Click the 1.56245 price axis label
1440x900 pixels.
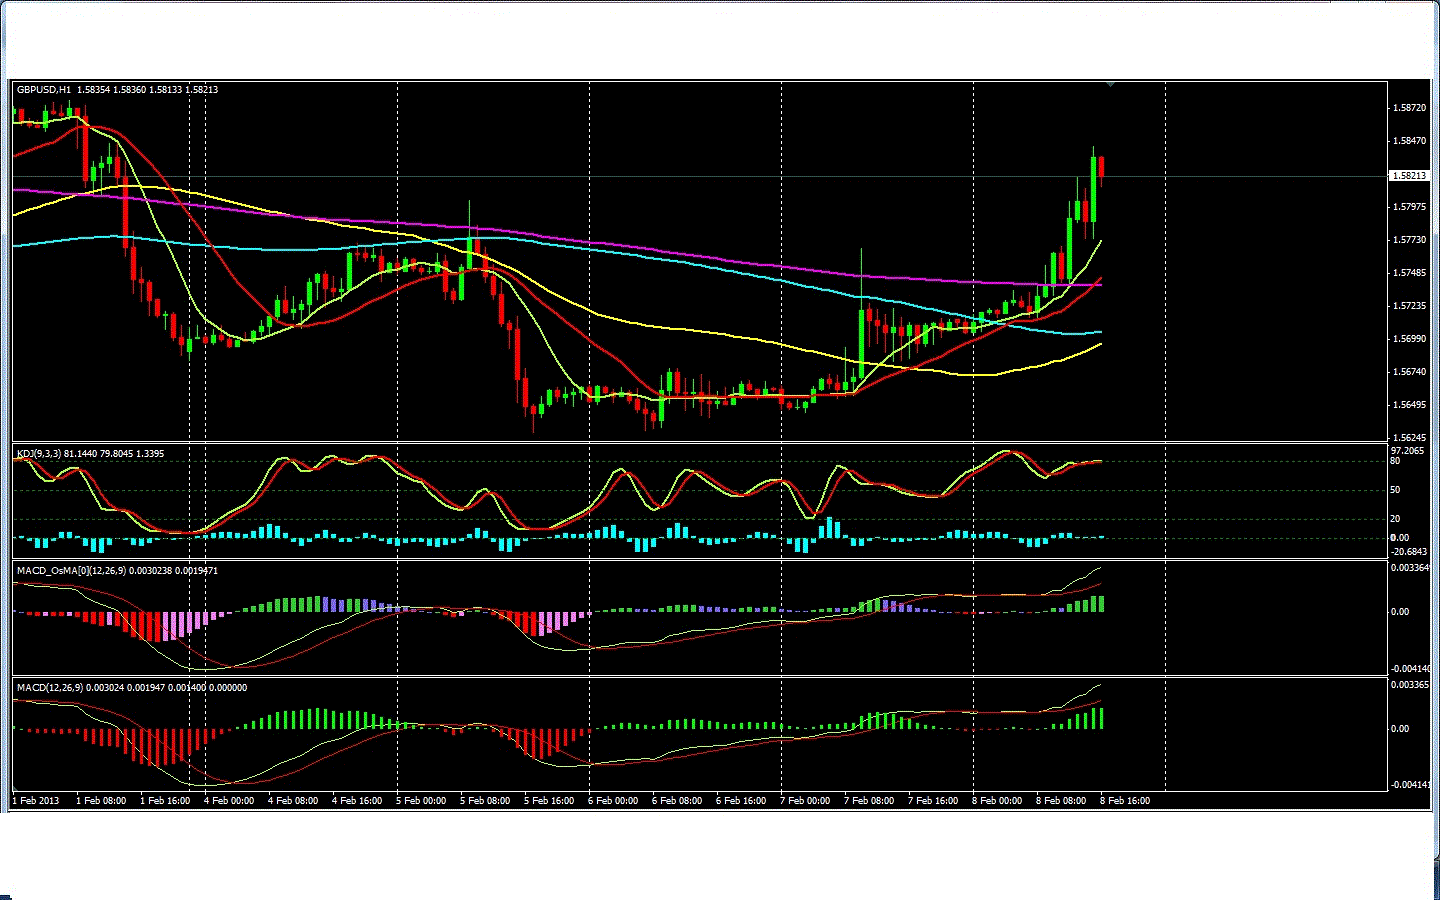1409,438
